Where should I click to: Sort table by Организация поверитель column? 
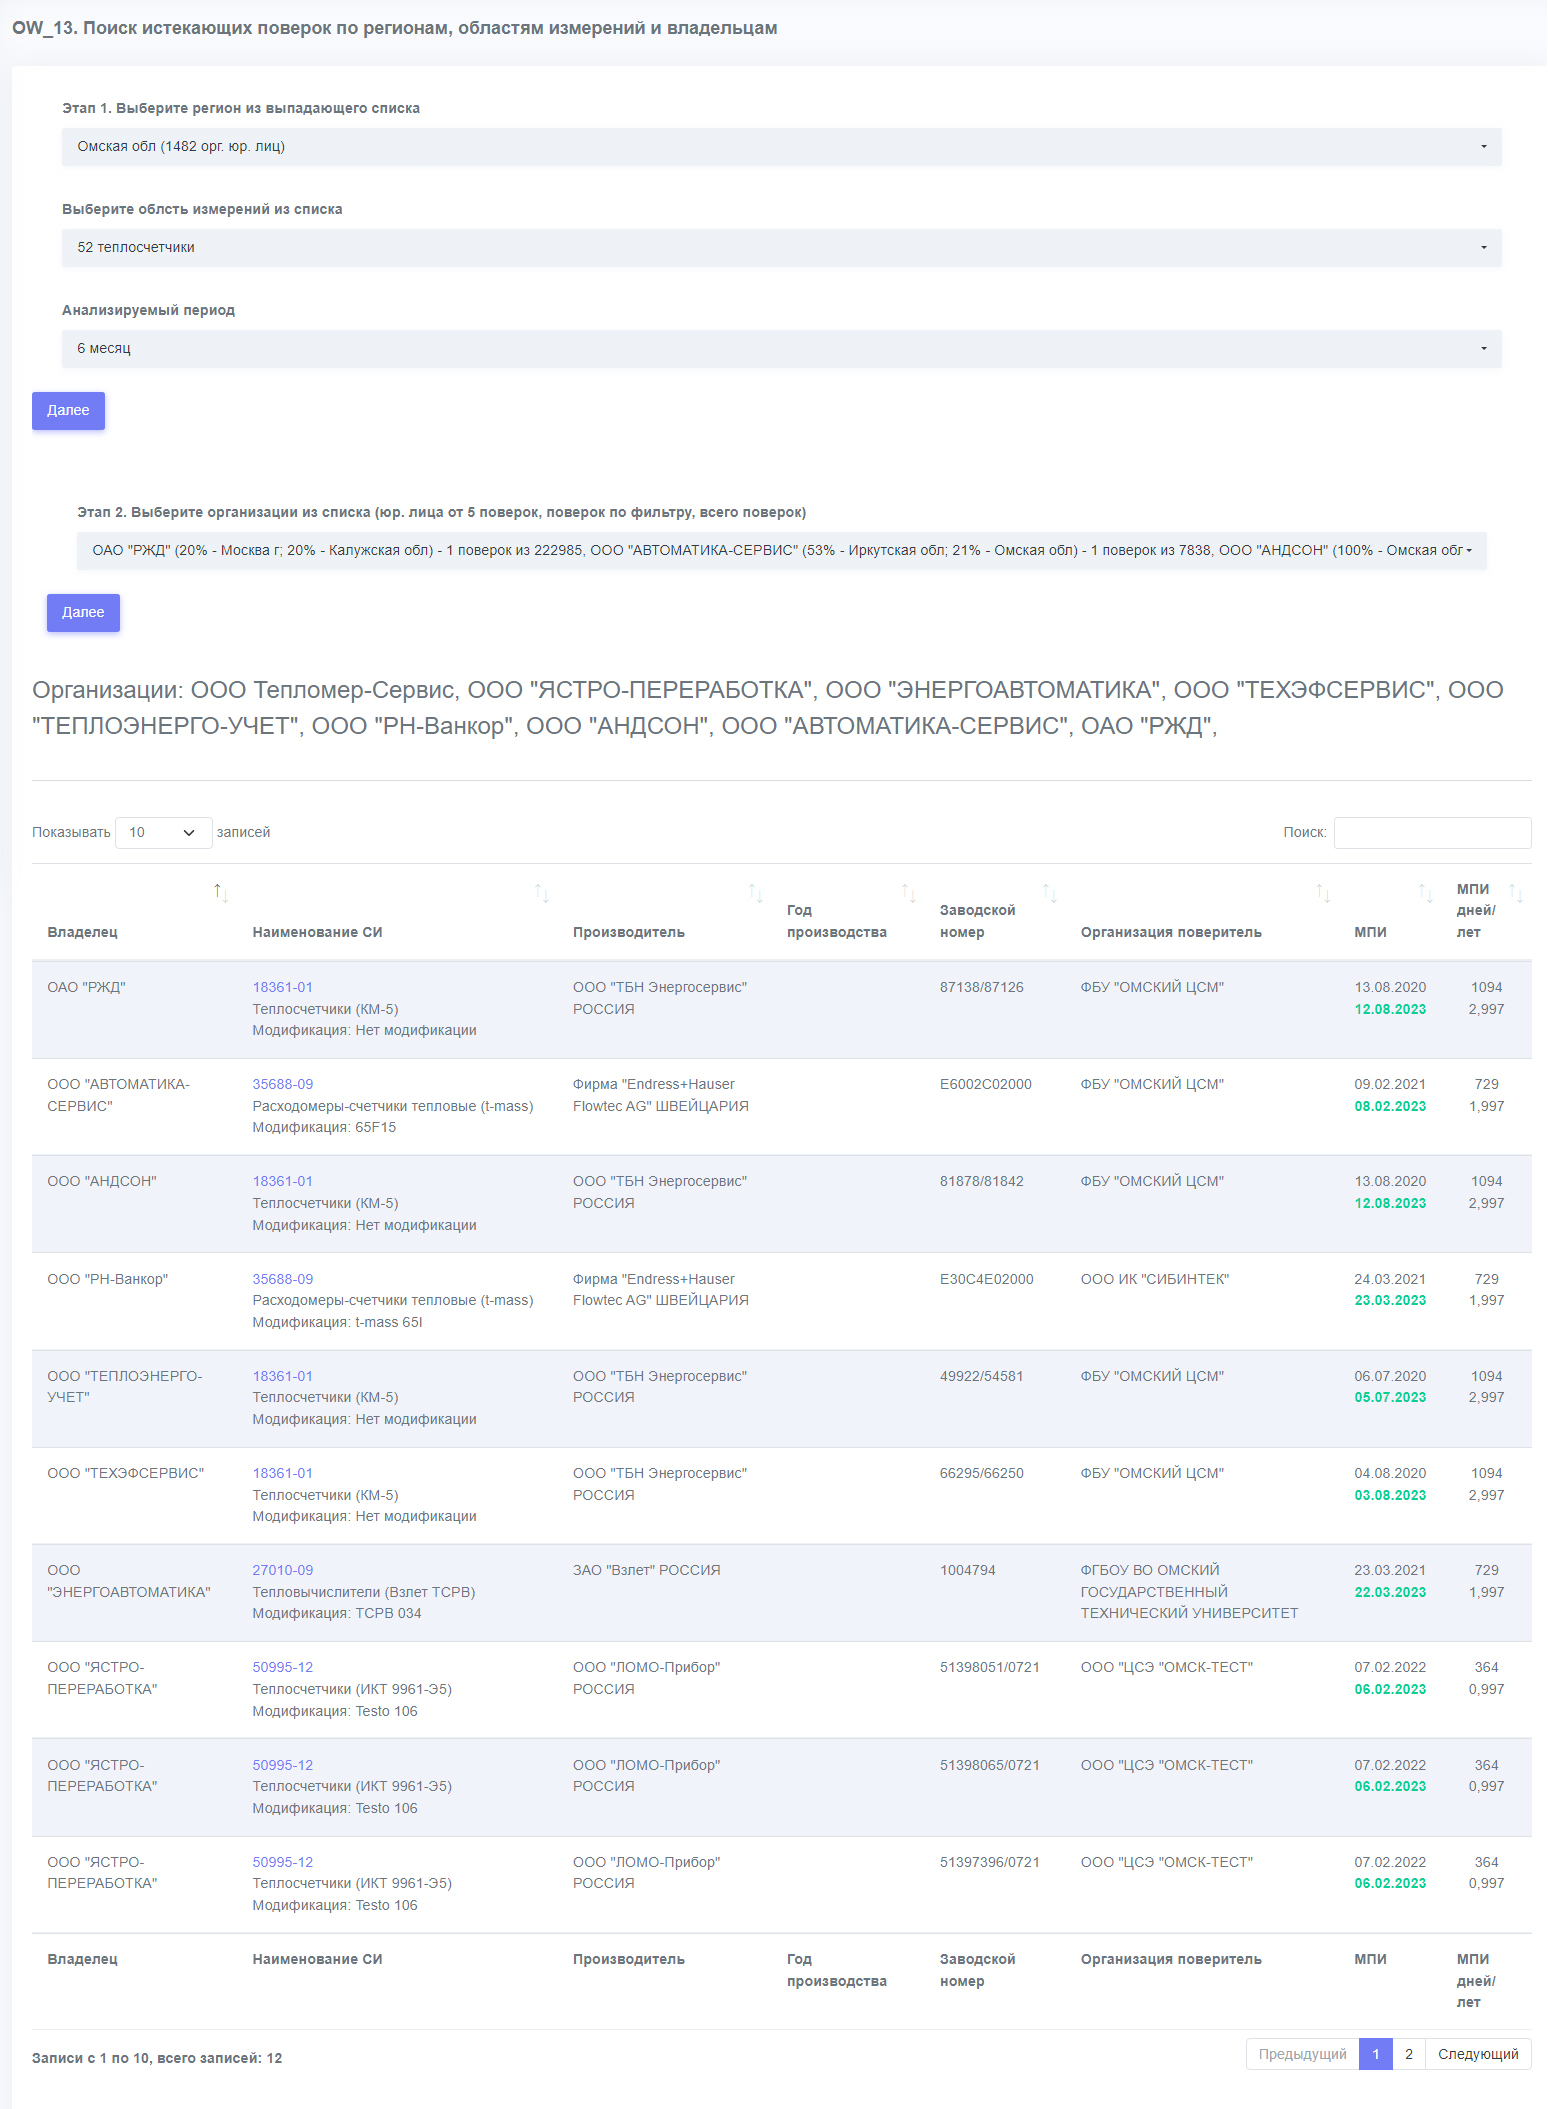(x=1202, y=911)
